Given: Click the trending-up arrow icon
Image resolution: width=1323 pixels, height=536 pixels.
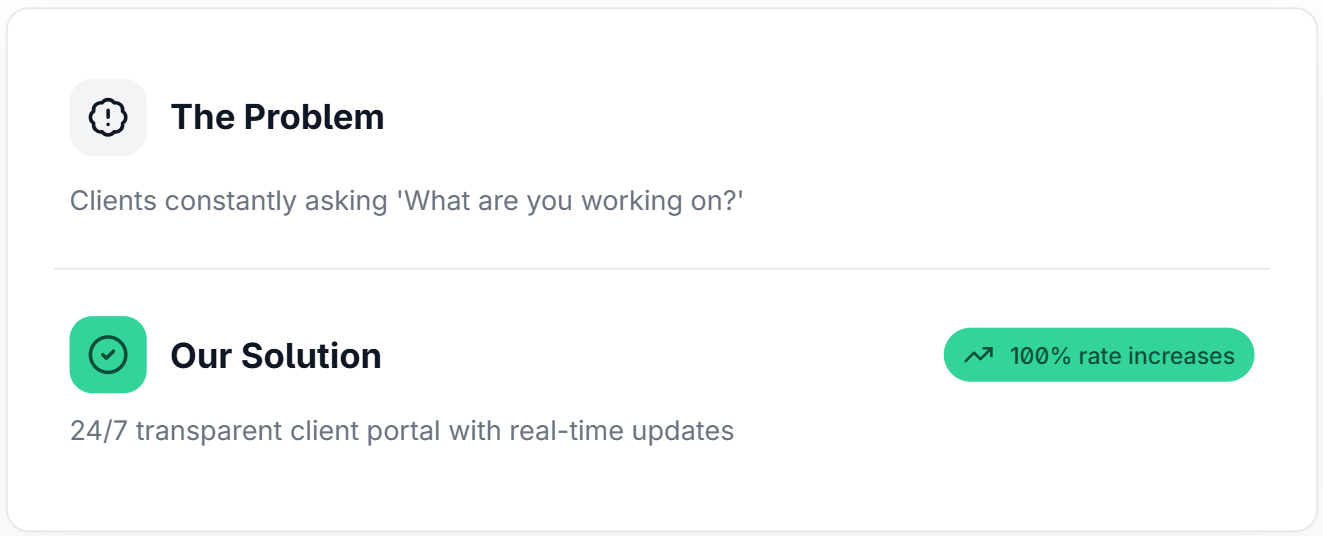Looking at the screenshot, I should click(978, 355).
